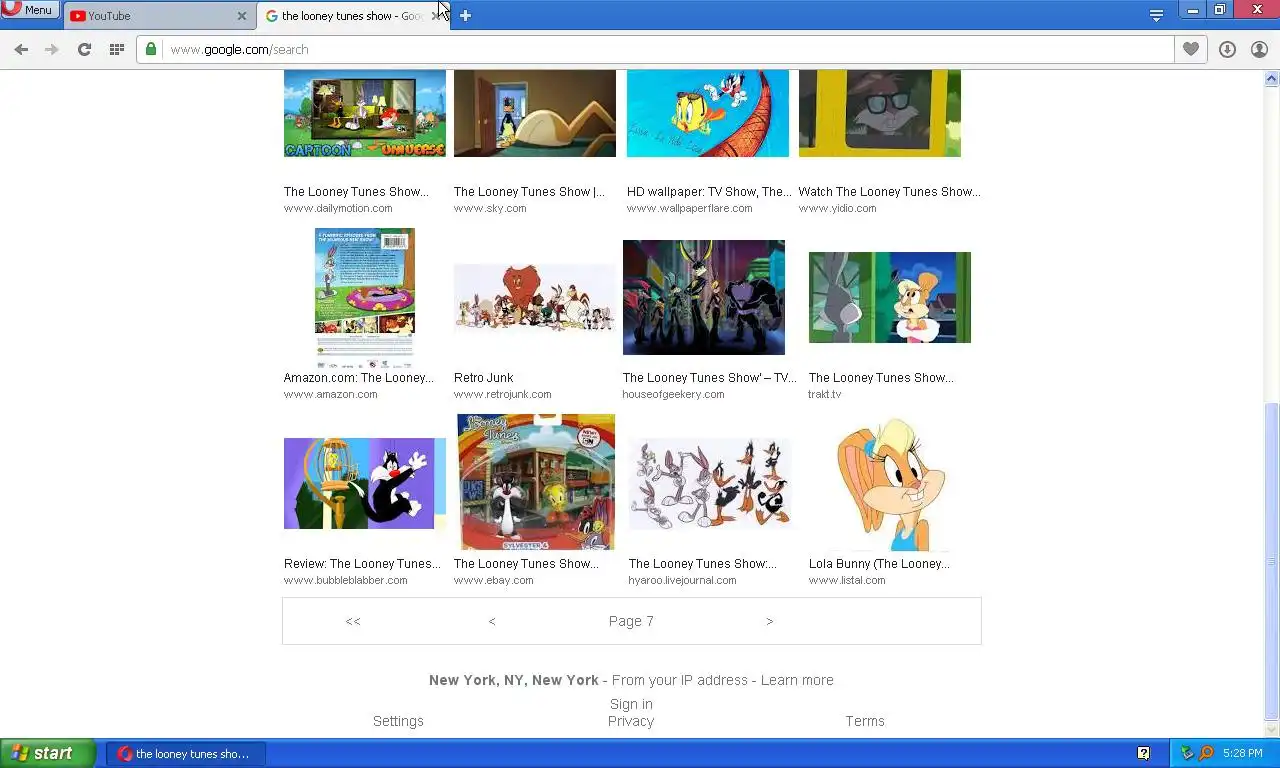The width and height of the screenshot is (1280, 768).
Task: Click the magnifier system tray icon
Action: click(1206, 753)
